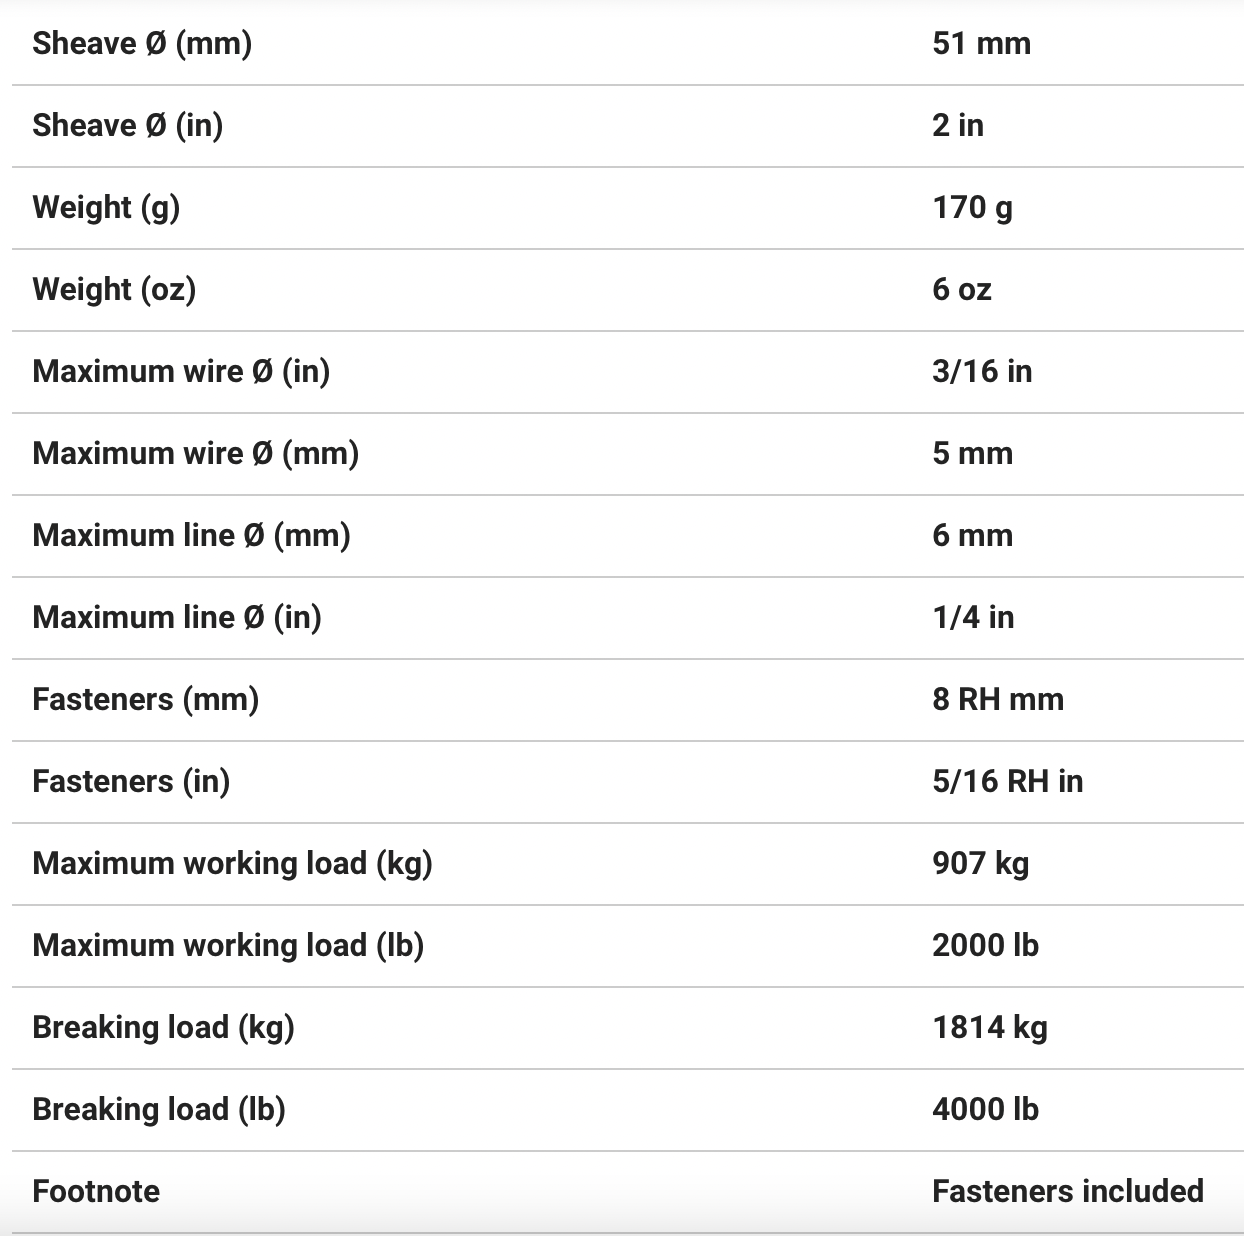Click the "5 mm" maximum wire value

click(972, 453)
